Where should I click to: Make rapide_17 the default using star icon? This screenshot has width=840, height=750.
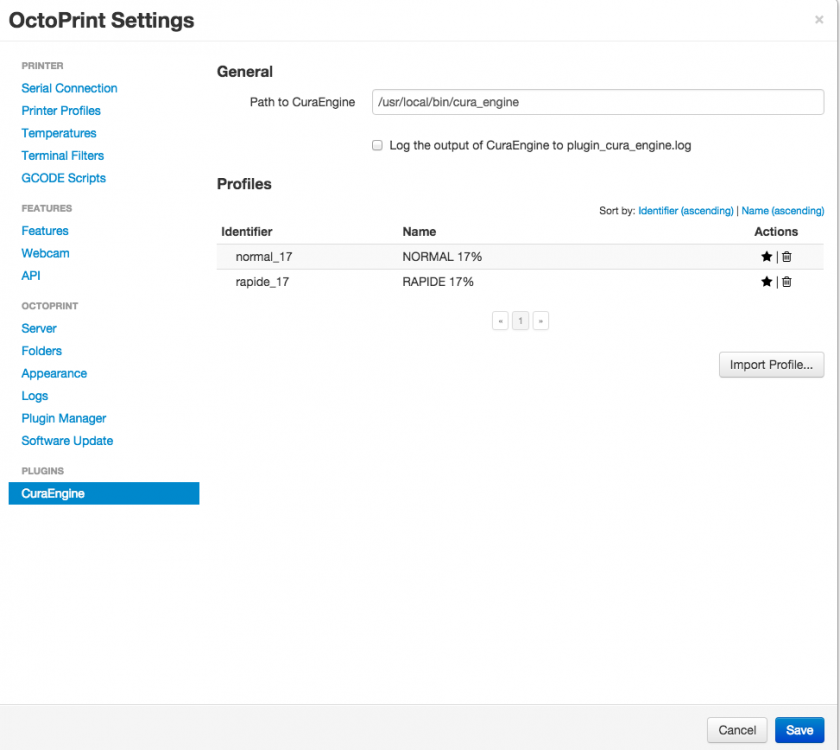tap(766, 282)
